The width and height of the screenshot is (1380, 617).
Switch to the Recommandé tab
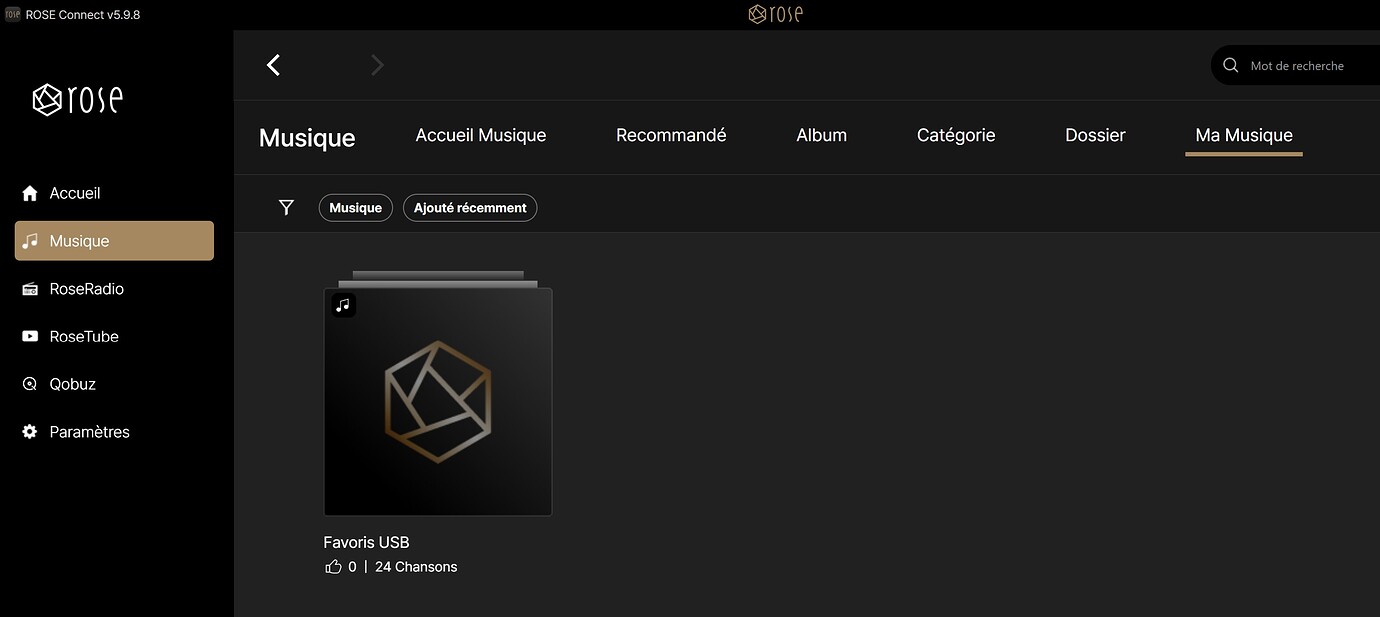click(x=671, y=135)
